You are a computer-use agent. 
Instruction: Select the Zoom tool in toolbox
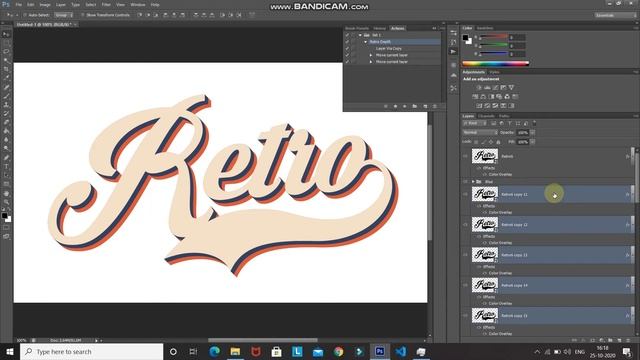coord(6,202)
